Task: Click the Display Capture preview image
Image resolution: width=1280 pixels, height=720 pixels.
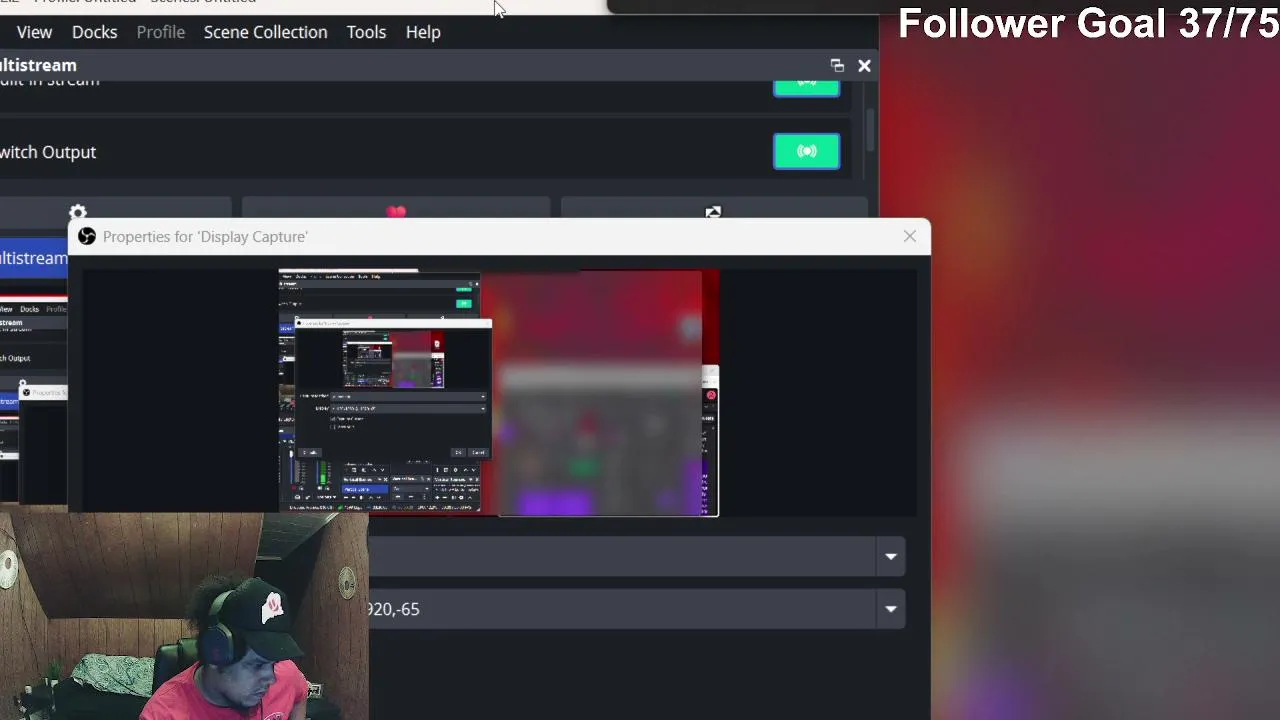Action: pyautogui.click(x=498, y=392)
